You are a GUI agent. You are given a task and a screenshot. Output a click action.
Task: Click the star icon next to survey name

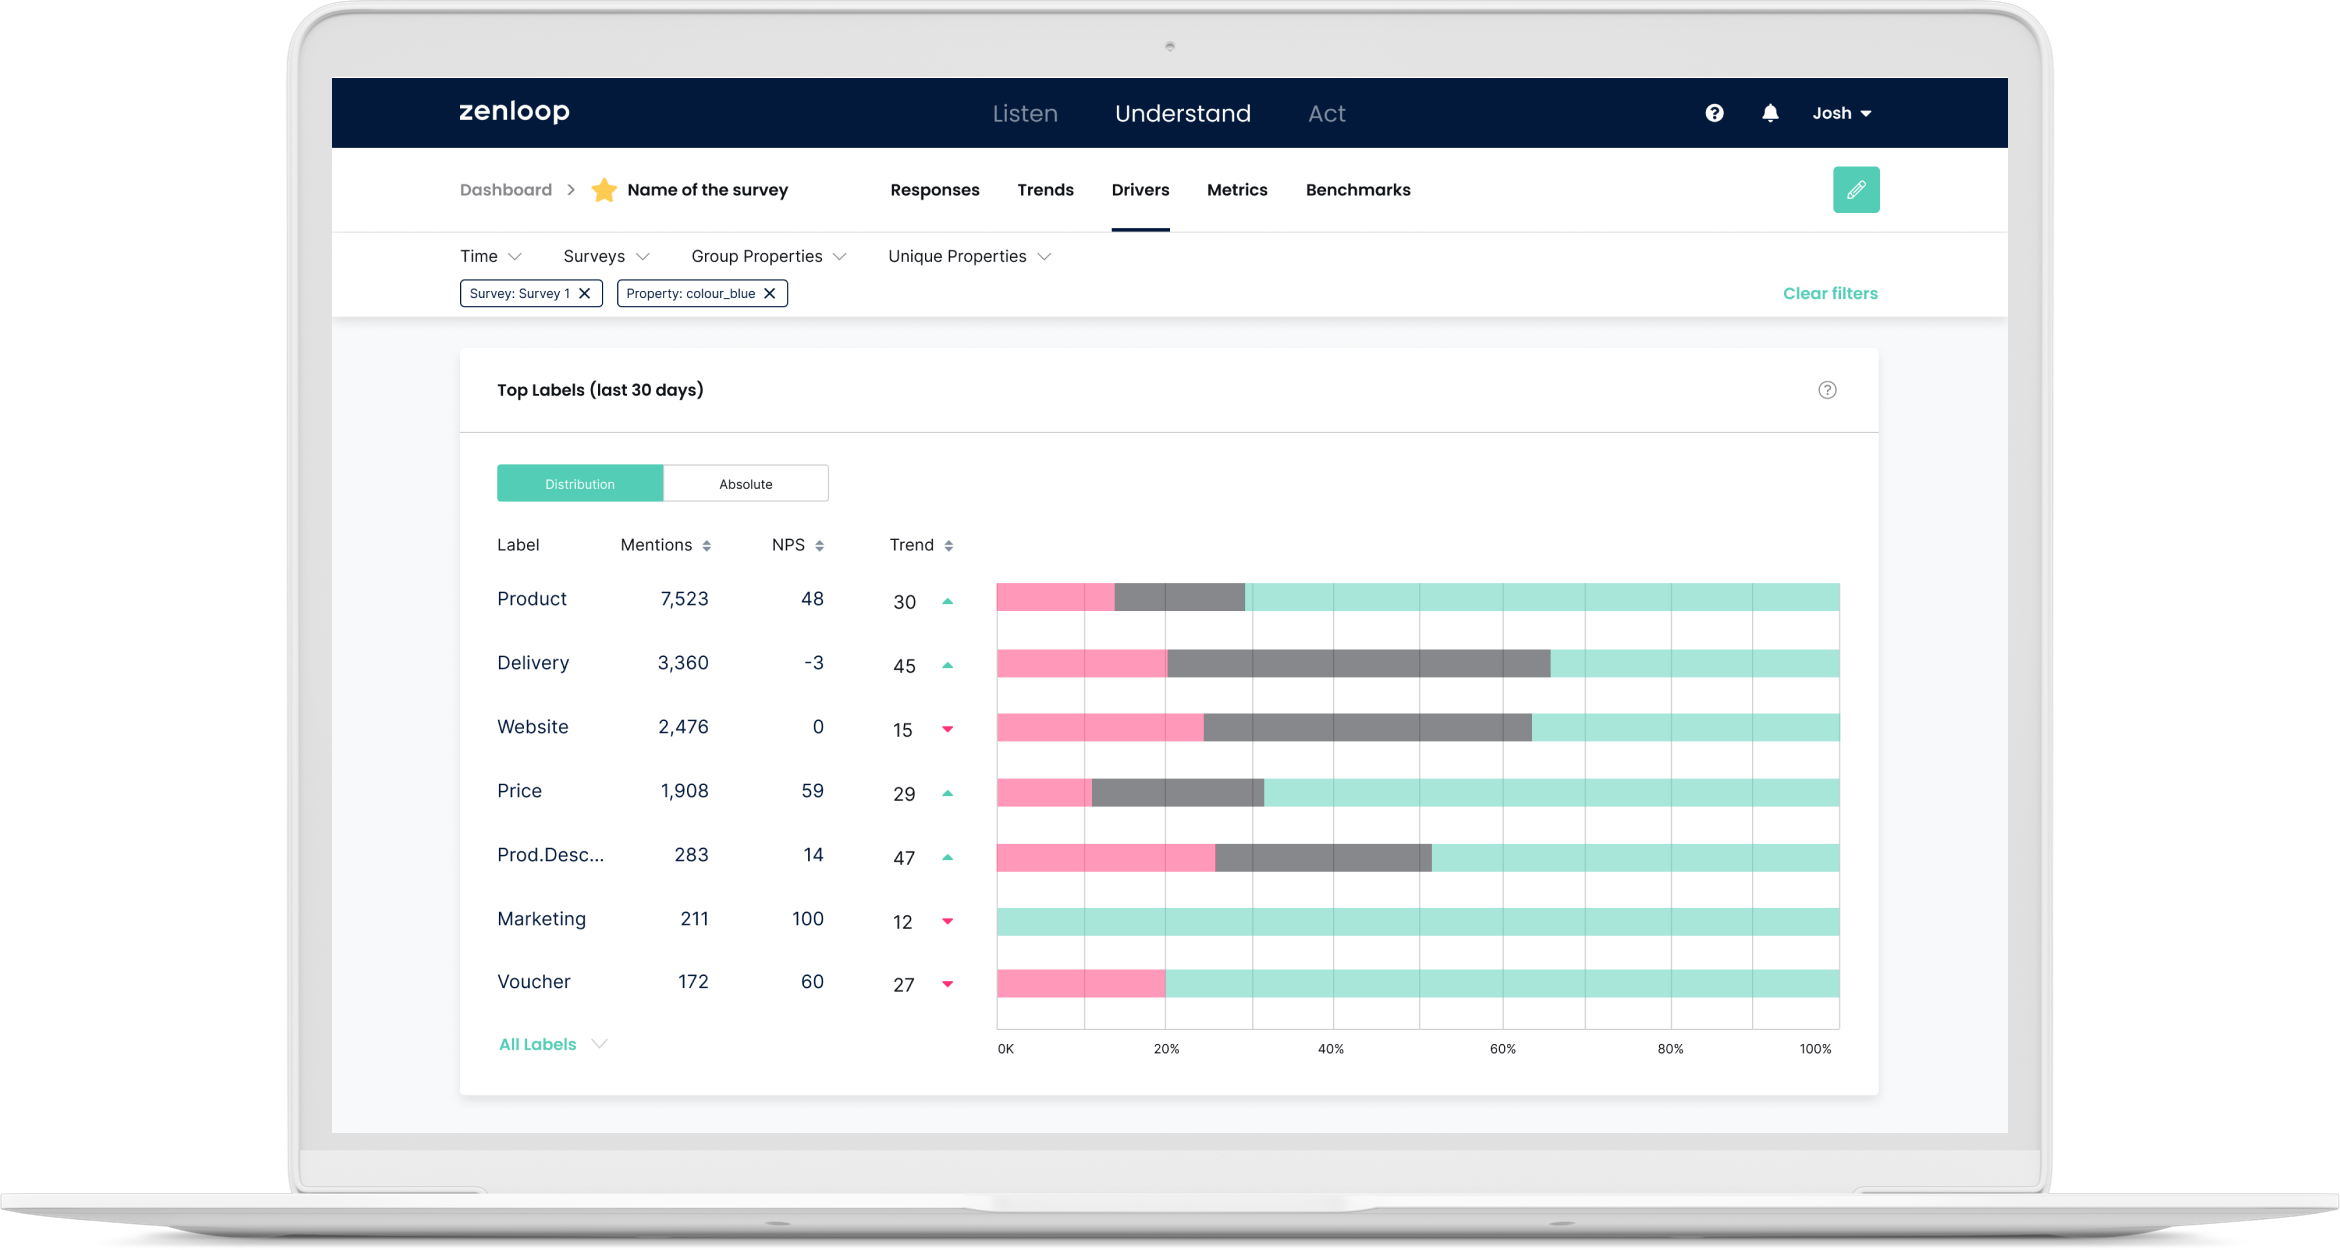click(604, 189)
